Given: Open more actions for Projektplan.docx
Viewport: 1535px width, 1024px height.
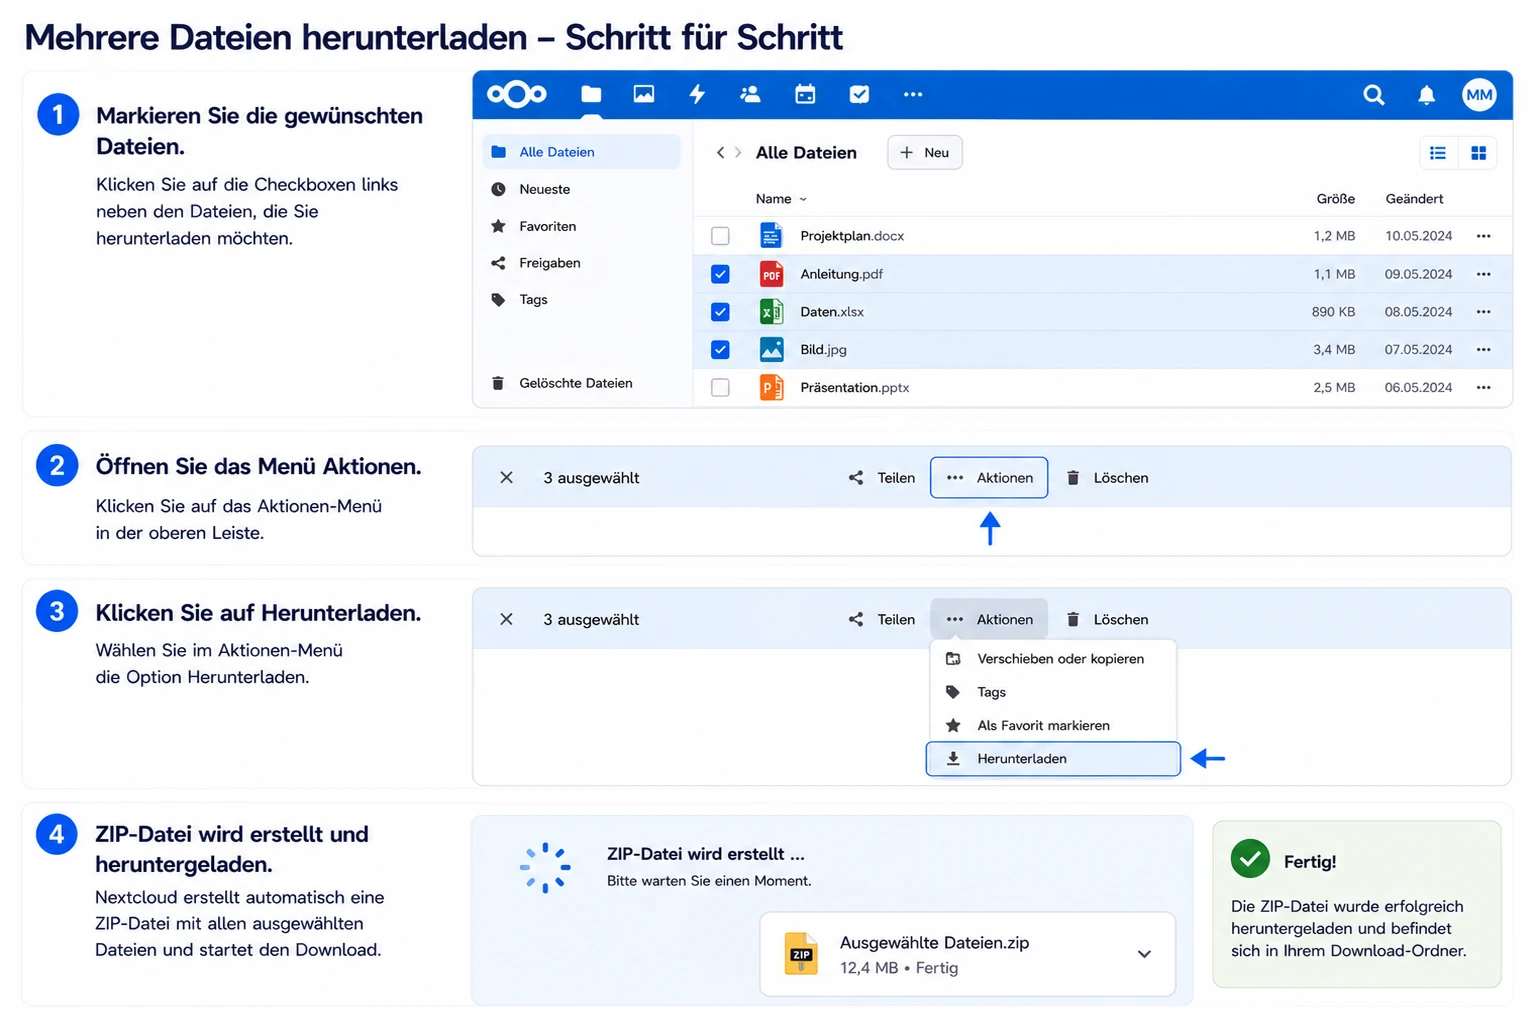Looking at the screenshot, I should pos(1483,236).
